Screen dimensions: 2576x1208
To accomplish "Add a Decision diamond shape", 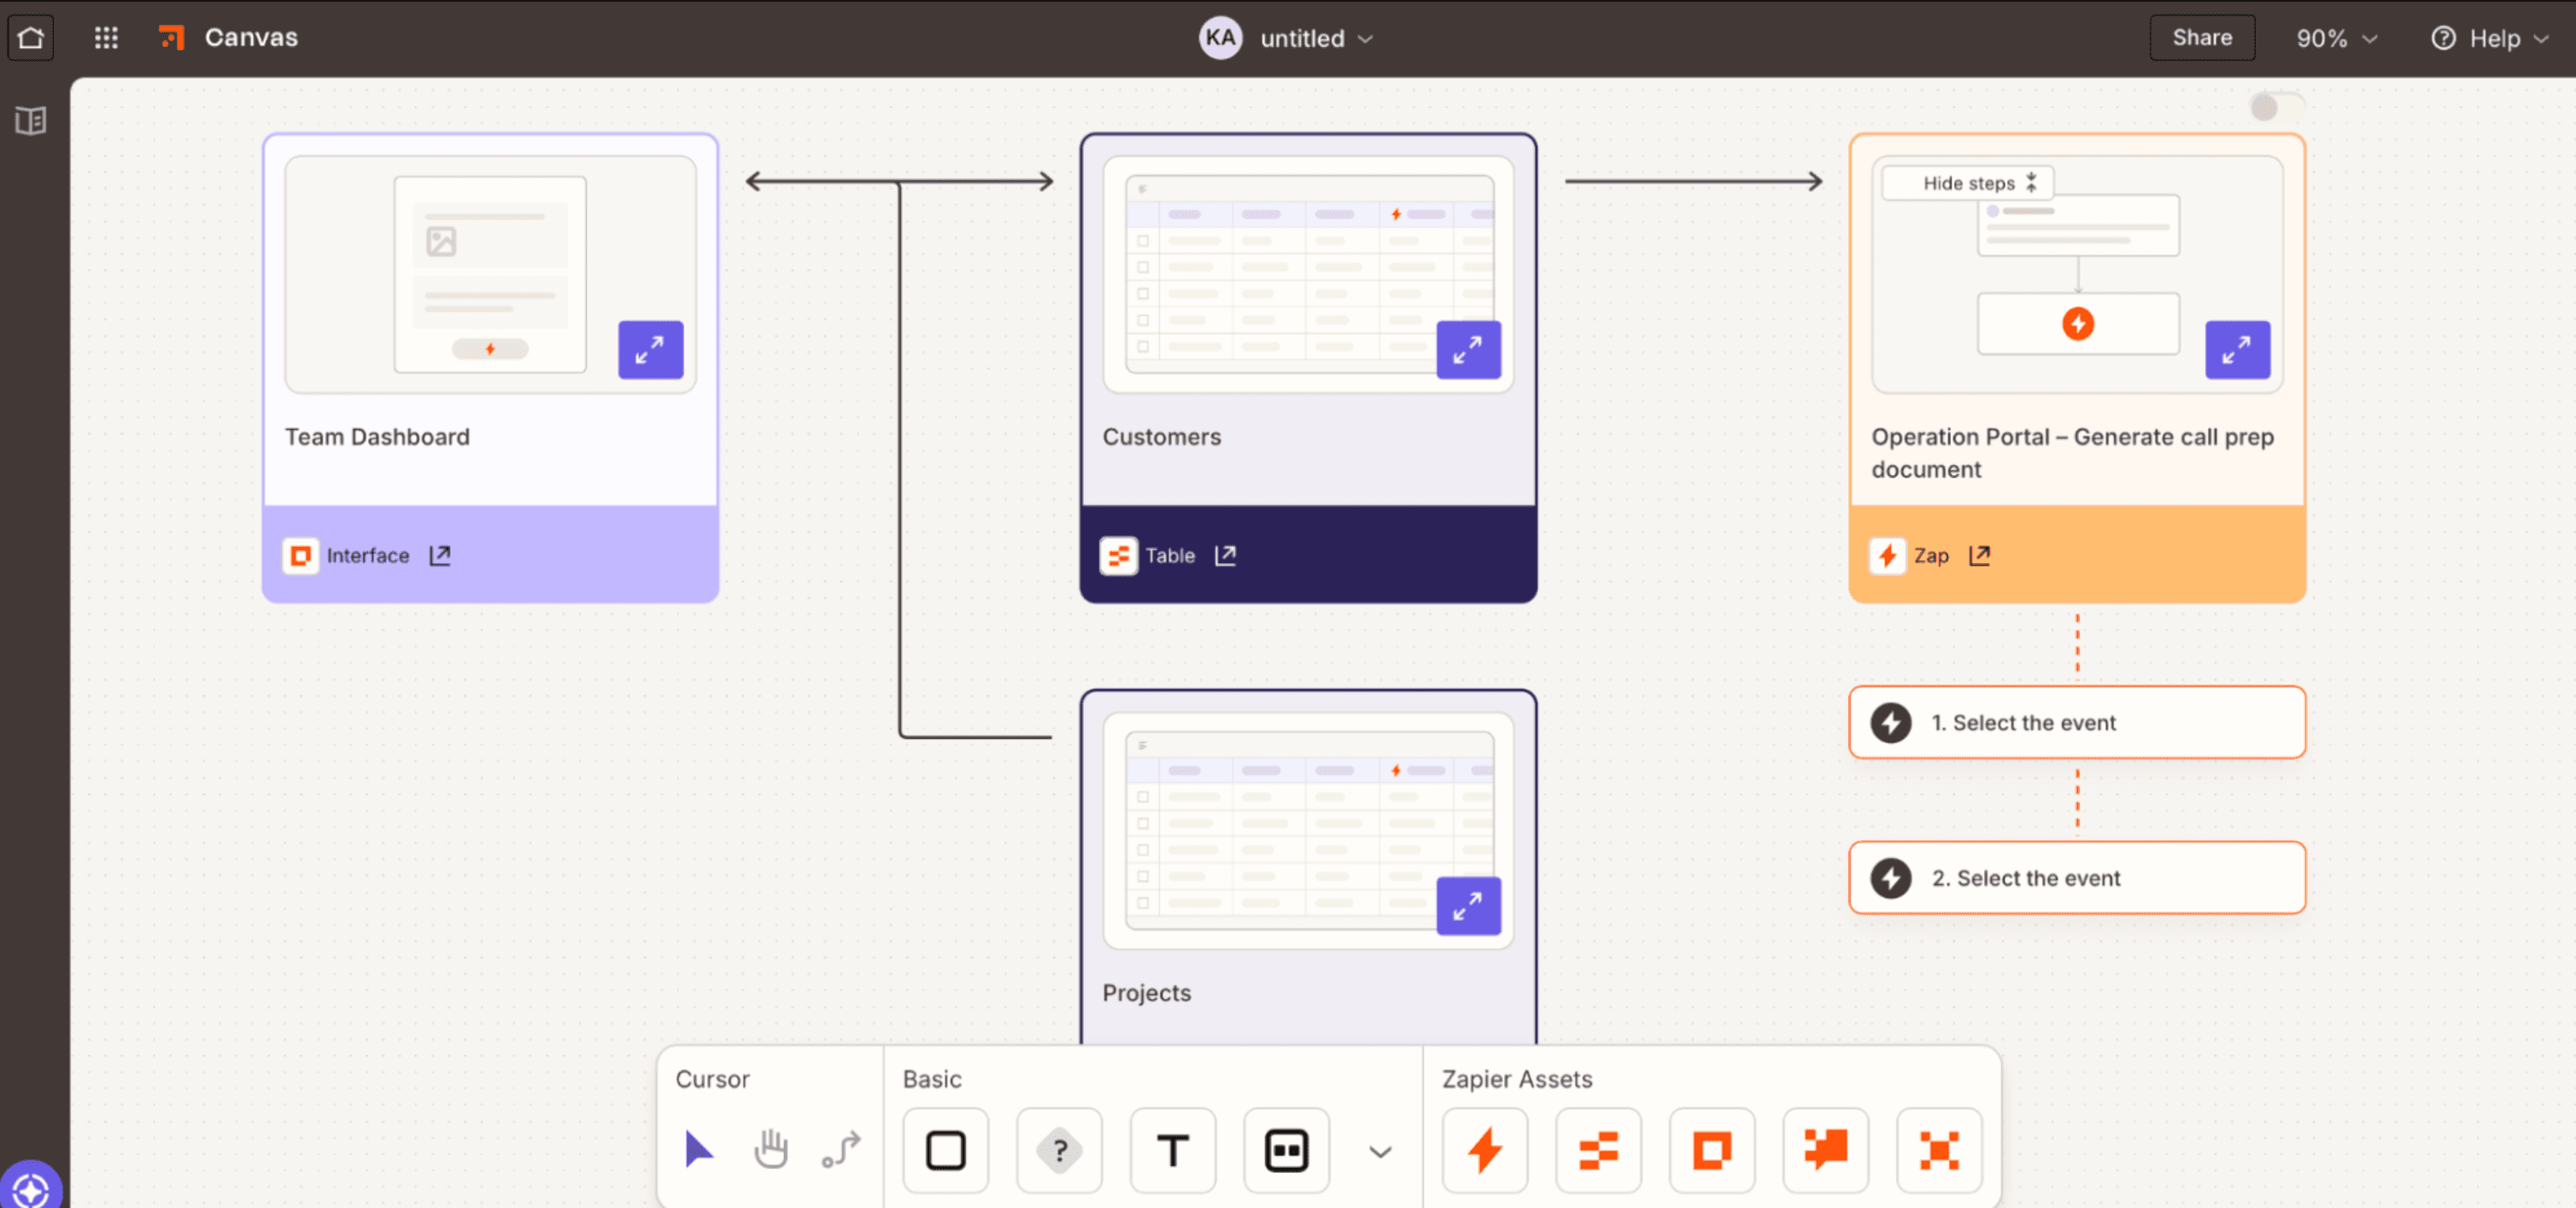I will pos(1059,1150).
